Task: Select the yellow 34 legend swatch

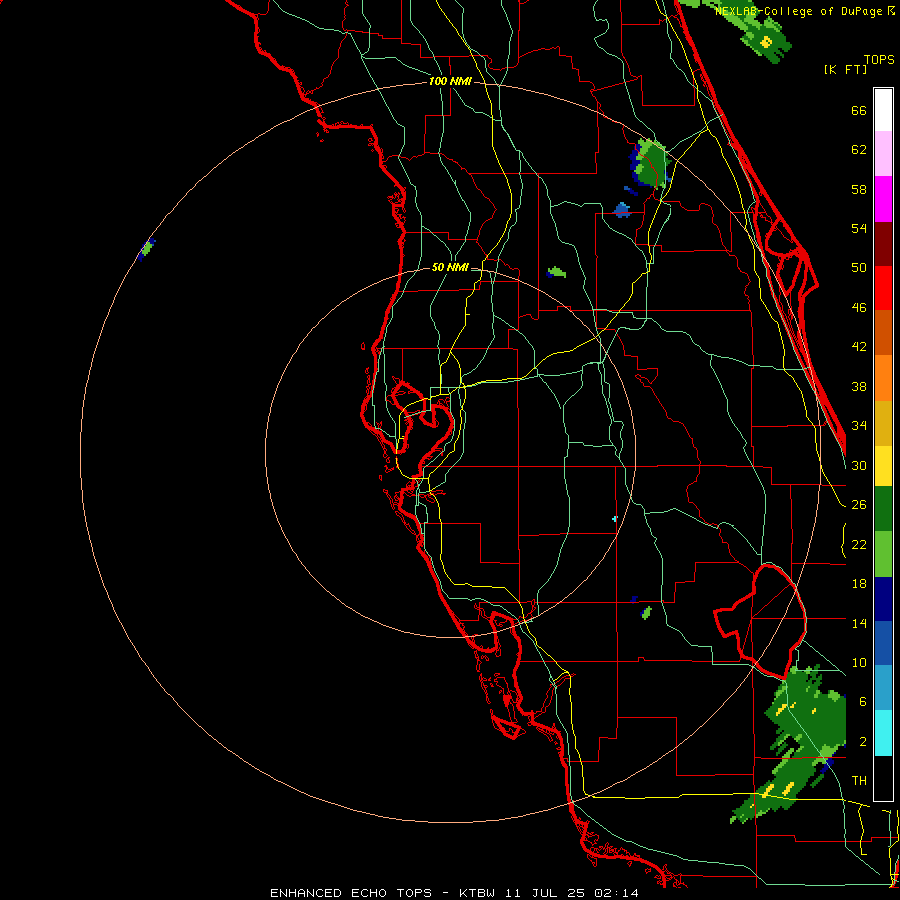Action: pyautogui.click(x=883, y=465)
